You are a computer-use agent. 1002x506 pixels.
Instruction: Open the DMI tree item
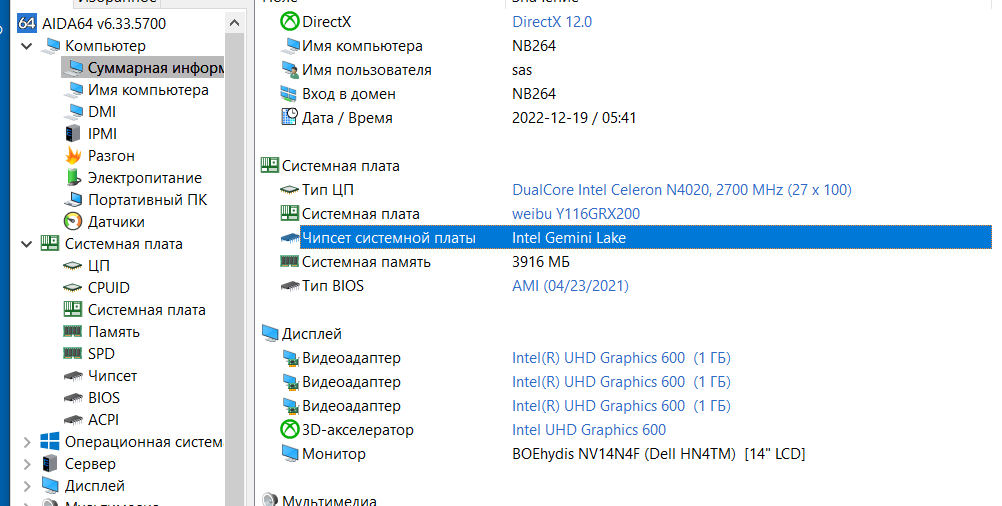pos(102,112)
